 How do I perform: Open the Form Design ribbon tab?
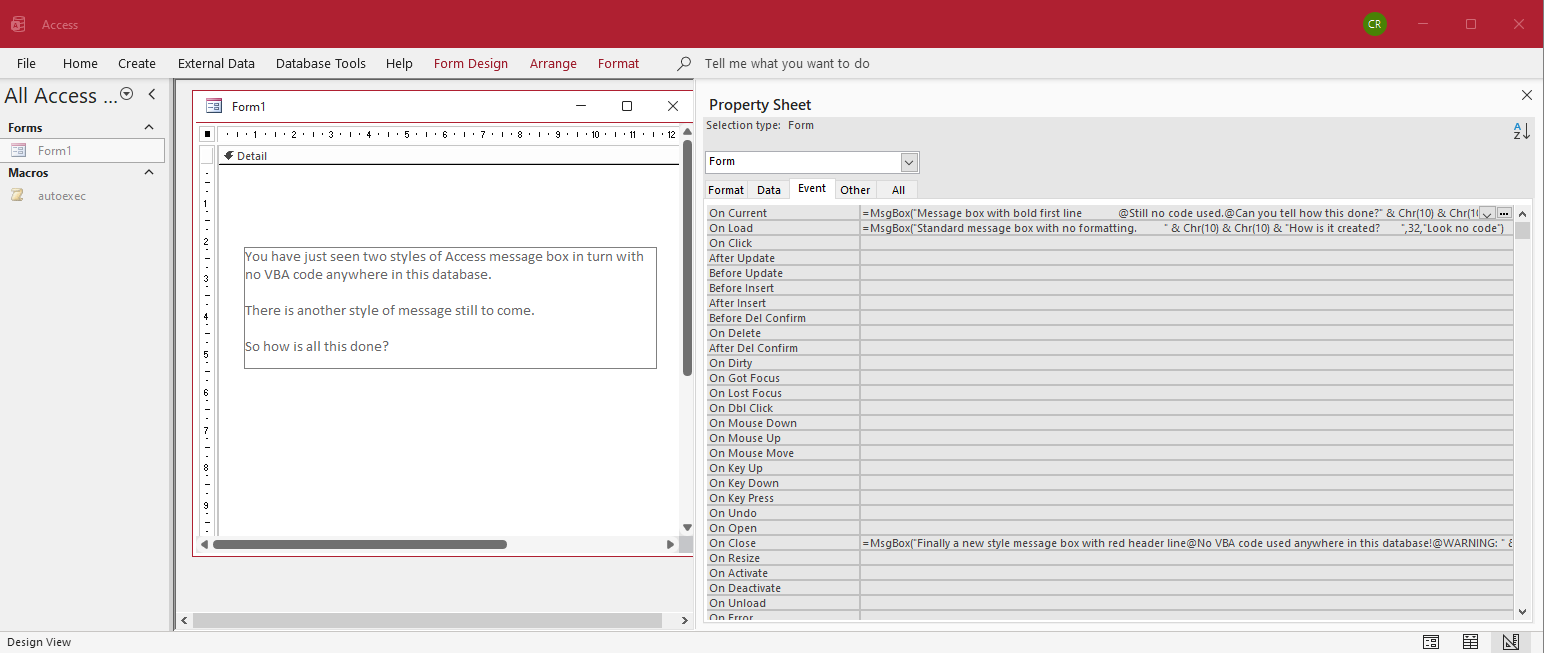coord(470,63)
